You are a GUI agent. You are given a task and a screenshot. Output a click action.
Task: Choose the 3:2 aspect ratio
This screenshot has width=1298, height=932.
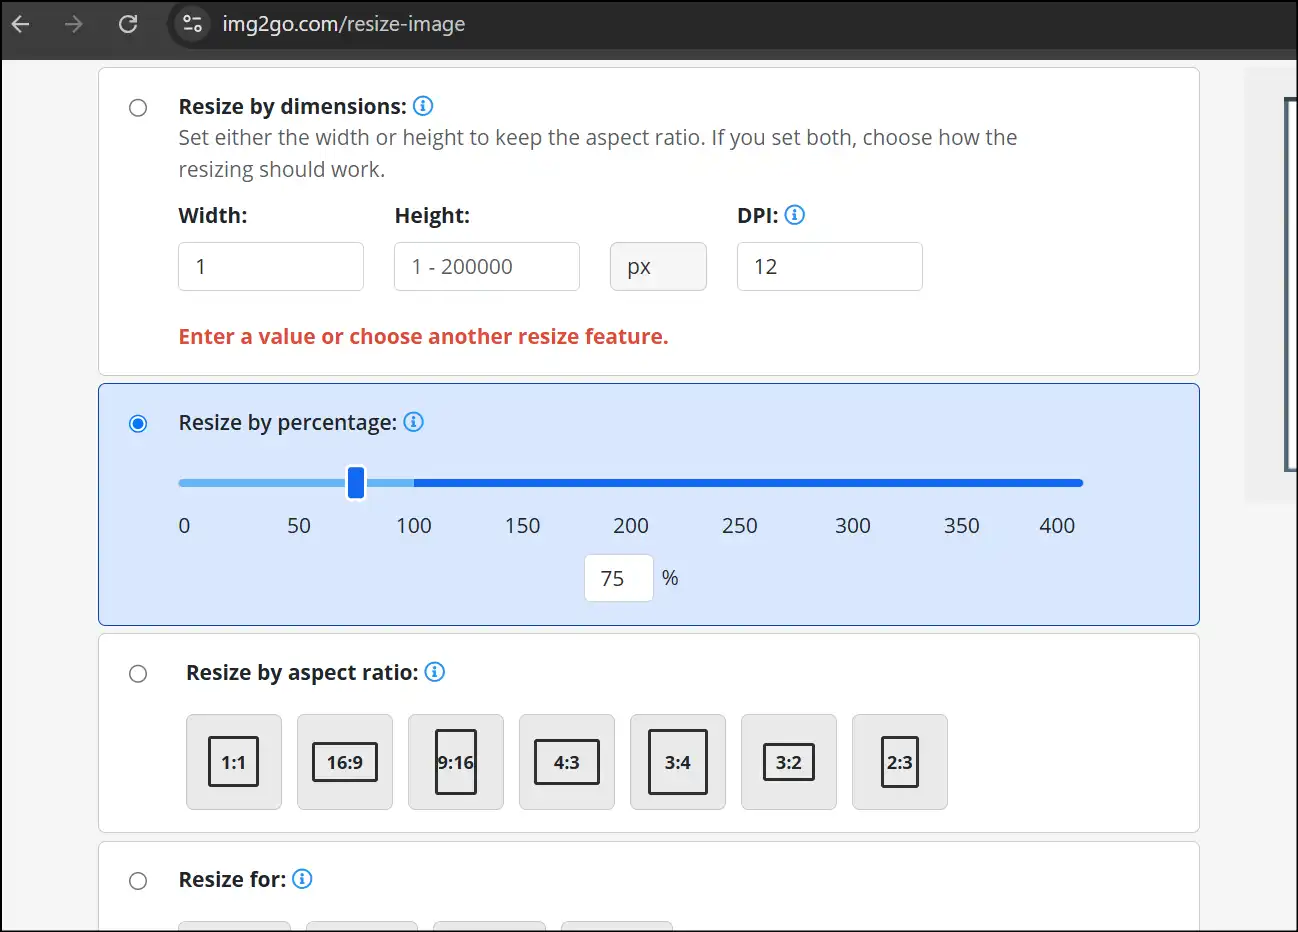tap(789, 762)
